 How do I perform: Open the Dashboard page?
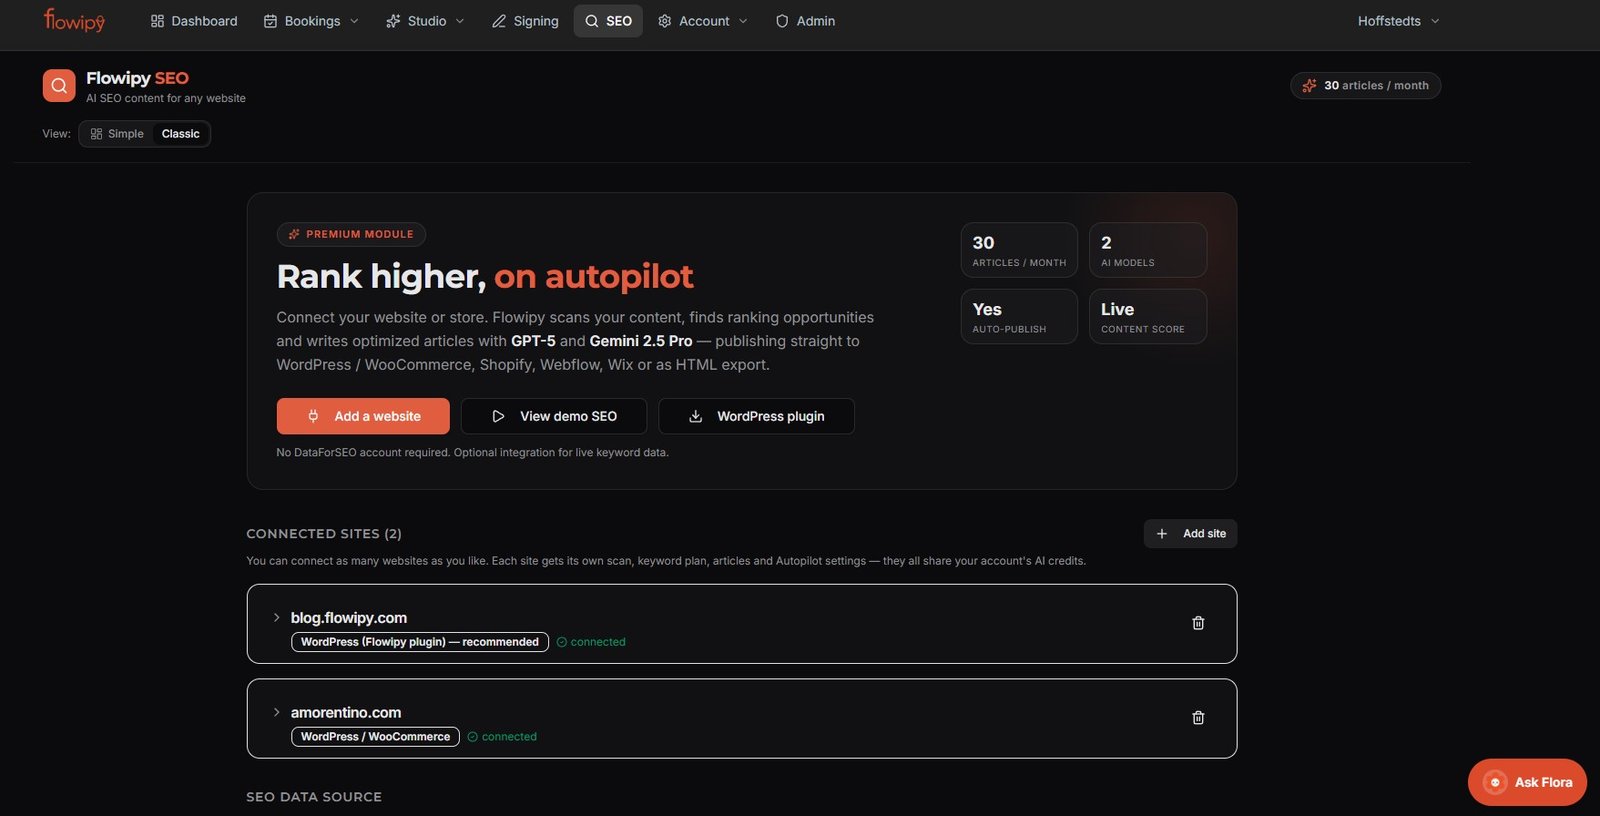point(194,21)
